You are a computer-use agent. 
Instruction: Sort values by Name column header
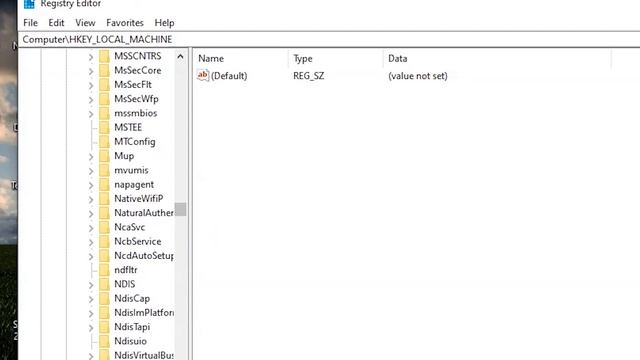click(241, 58)
